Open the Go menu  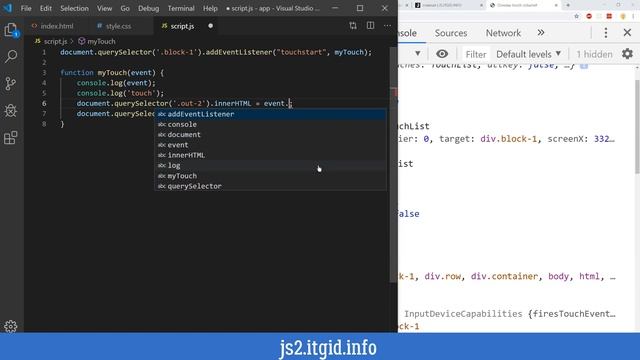[x=125, y=8]
